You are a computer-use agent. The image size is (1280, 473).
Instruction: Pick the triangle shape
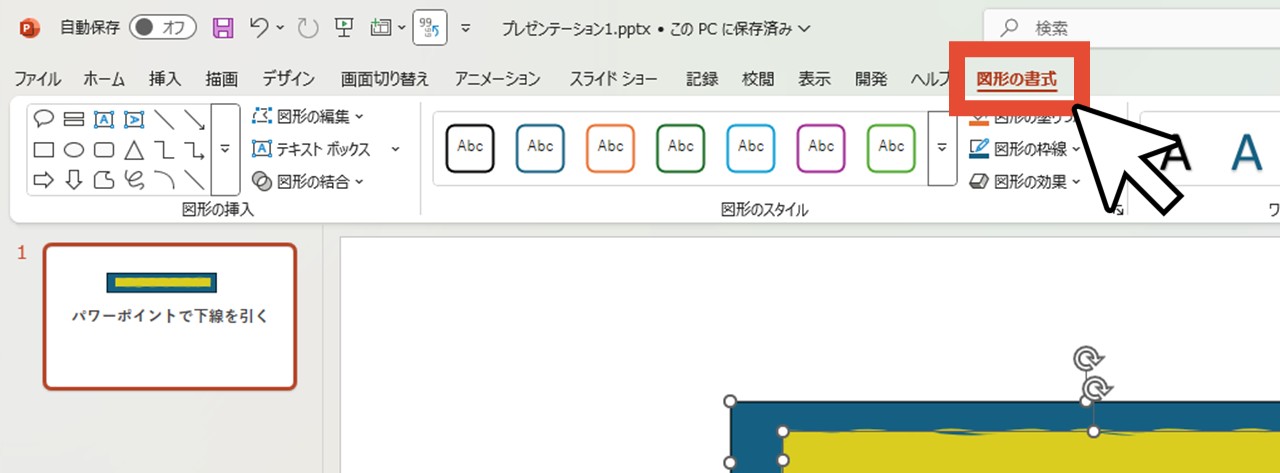pos(134,150)
